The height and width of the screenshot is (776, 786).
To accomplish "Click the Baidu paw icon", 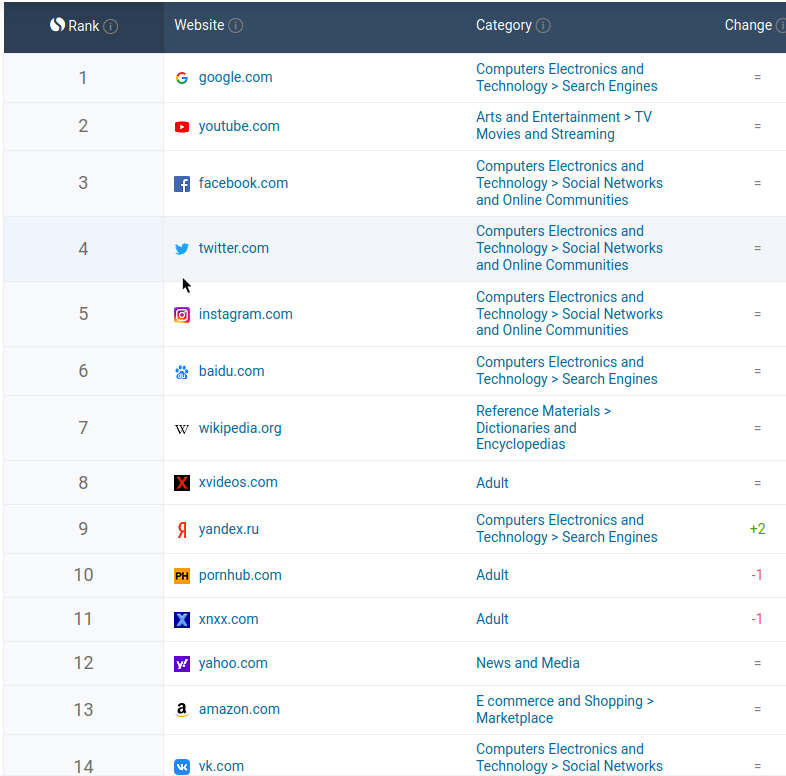I will coord(181,372).
